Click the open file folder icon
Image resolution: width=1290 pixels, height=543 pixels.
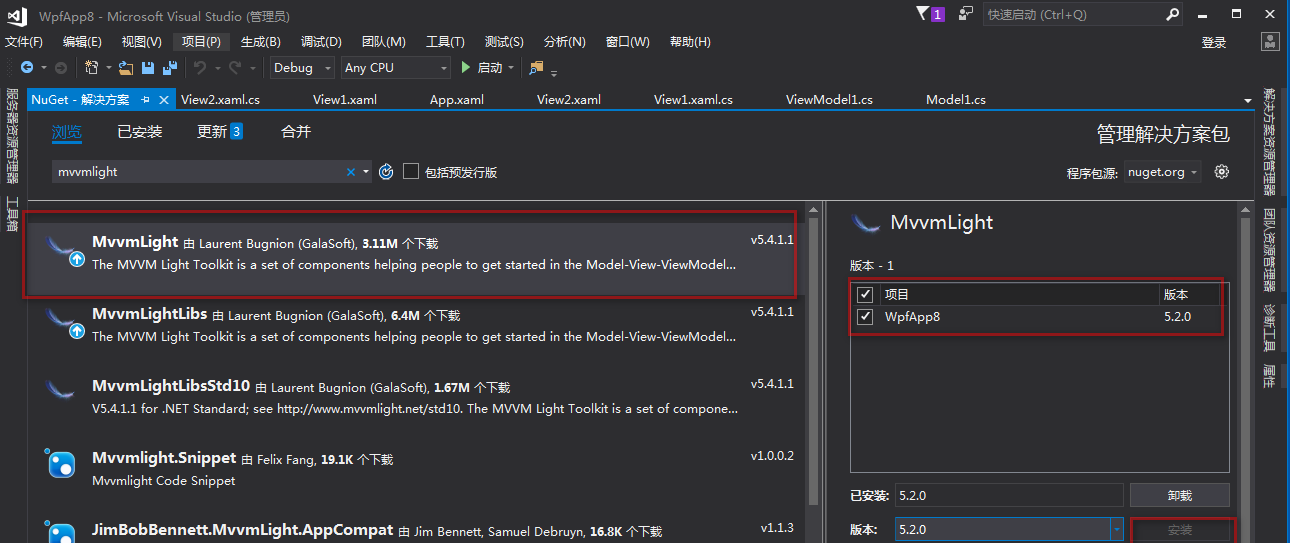(x=126, y=67)
